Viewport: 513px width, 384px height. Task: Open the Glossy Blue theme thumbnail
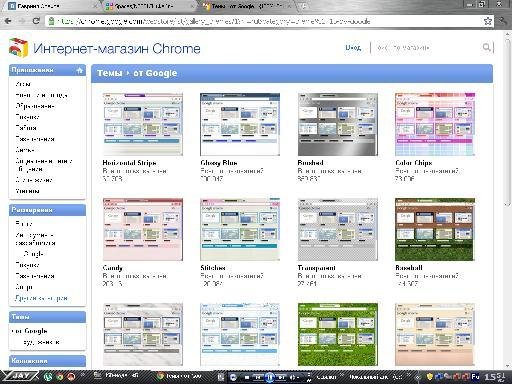[x=240, y=124]
